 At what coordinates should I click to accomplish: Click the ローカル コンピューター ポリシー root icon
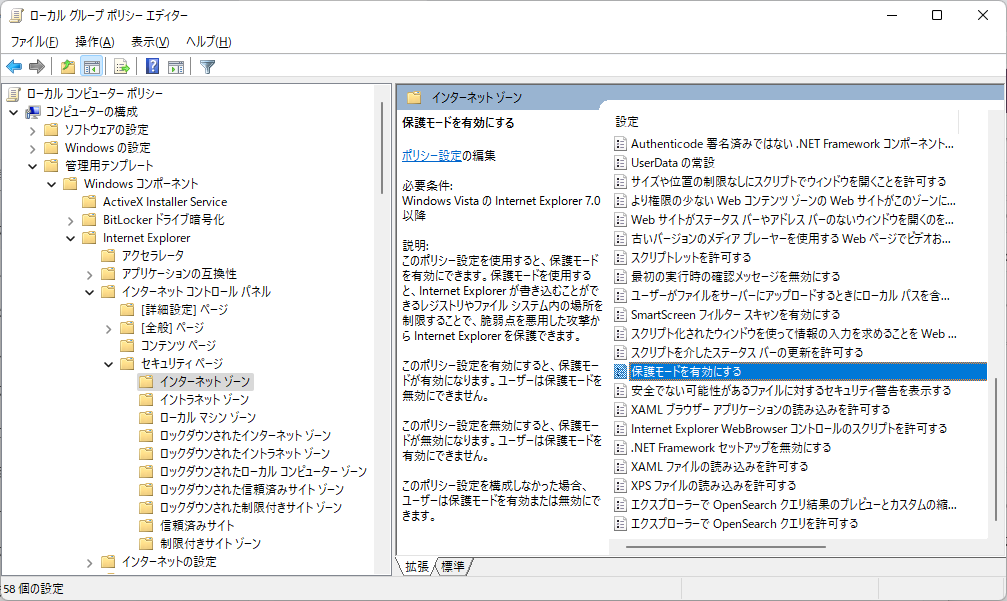pyautogui.click(x=13, y=94)
